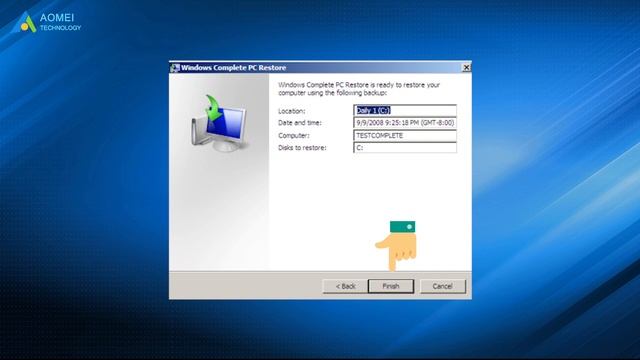Click the 'Date and time:' label

coord(300,123)
